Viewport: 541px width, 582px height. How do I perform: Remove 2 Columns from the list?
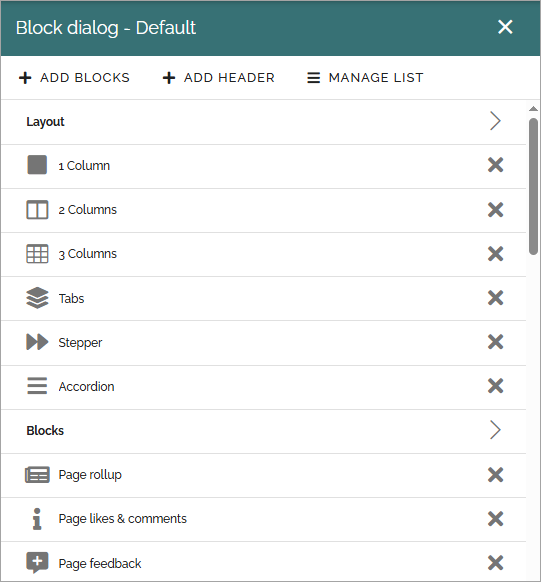point(495,210)
